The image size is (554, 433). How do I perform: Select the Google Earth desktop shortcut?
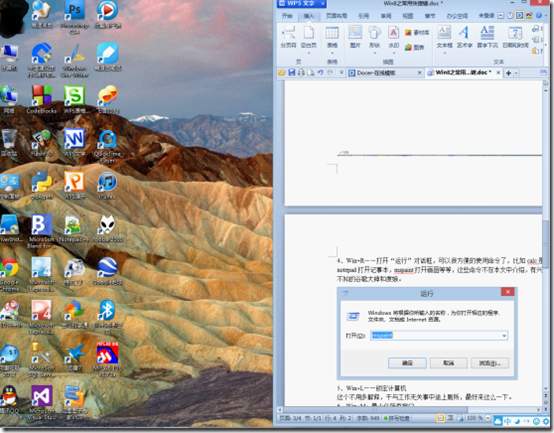click(x=107, y=271)
